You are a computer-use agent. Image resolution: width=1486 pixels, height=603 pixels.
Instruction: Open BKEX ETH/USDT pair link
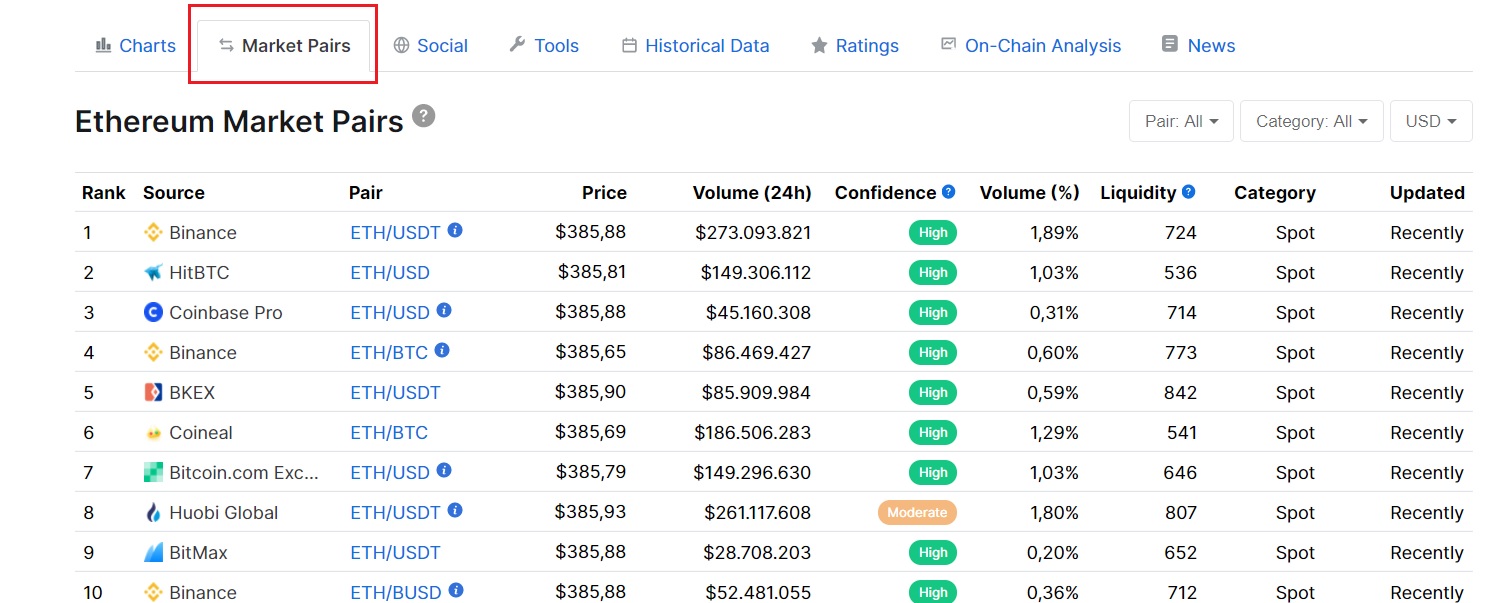point(395,393)
